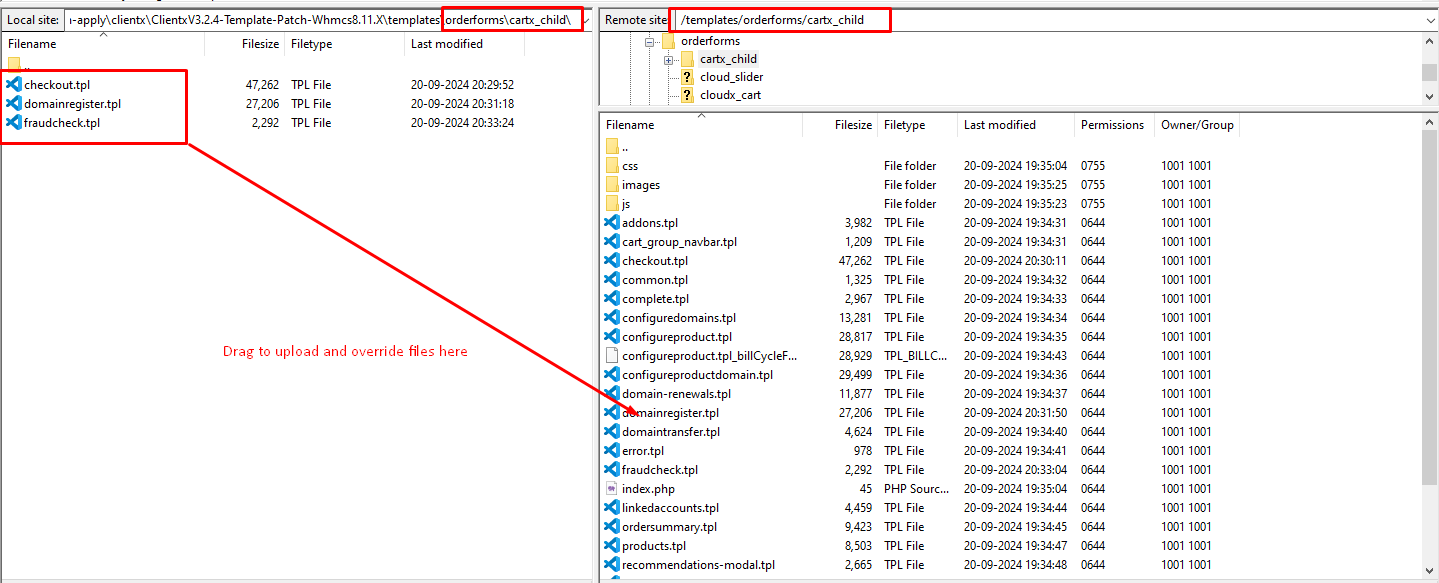
Task: Click the addons.tpl file icon in remote list
Action: pos(612,223)
